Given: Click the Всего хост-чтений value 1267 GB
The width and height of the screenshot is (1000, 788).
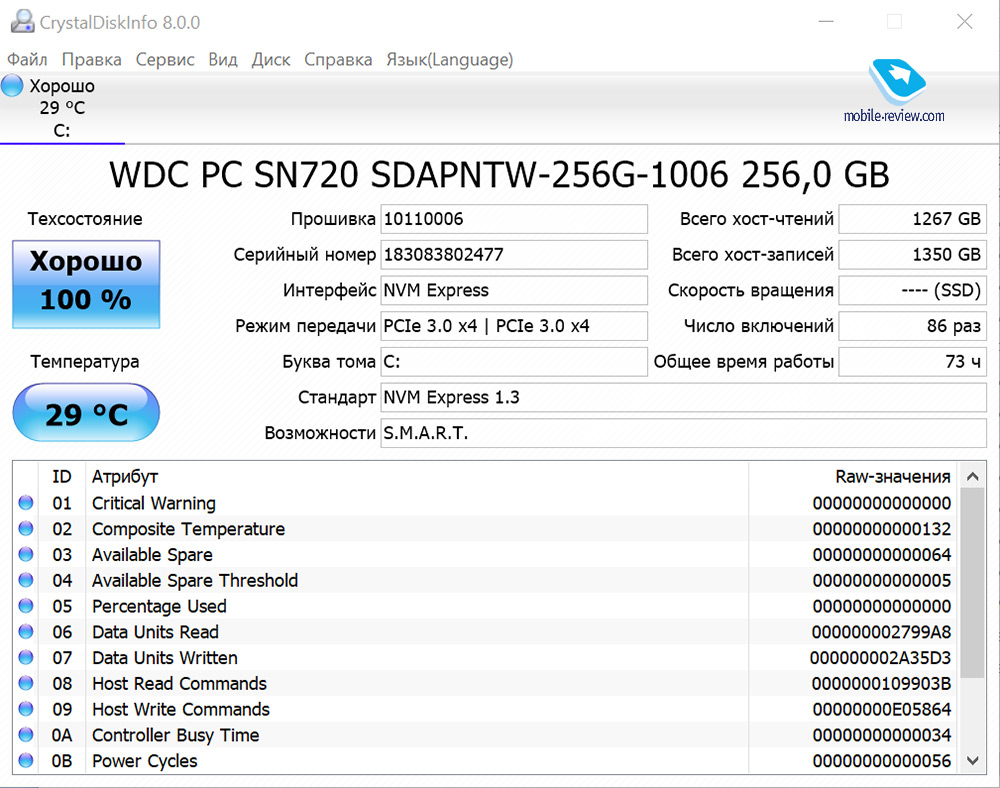Looking at the screenshot, I should point(913,219).
